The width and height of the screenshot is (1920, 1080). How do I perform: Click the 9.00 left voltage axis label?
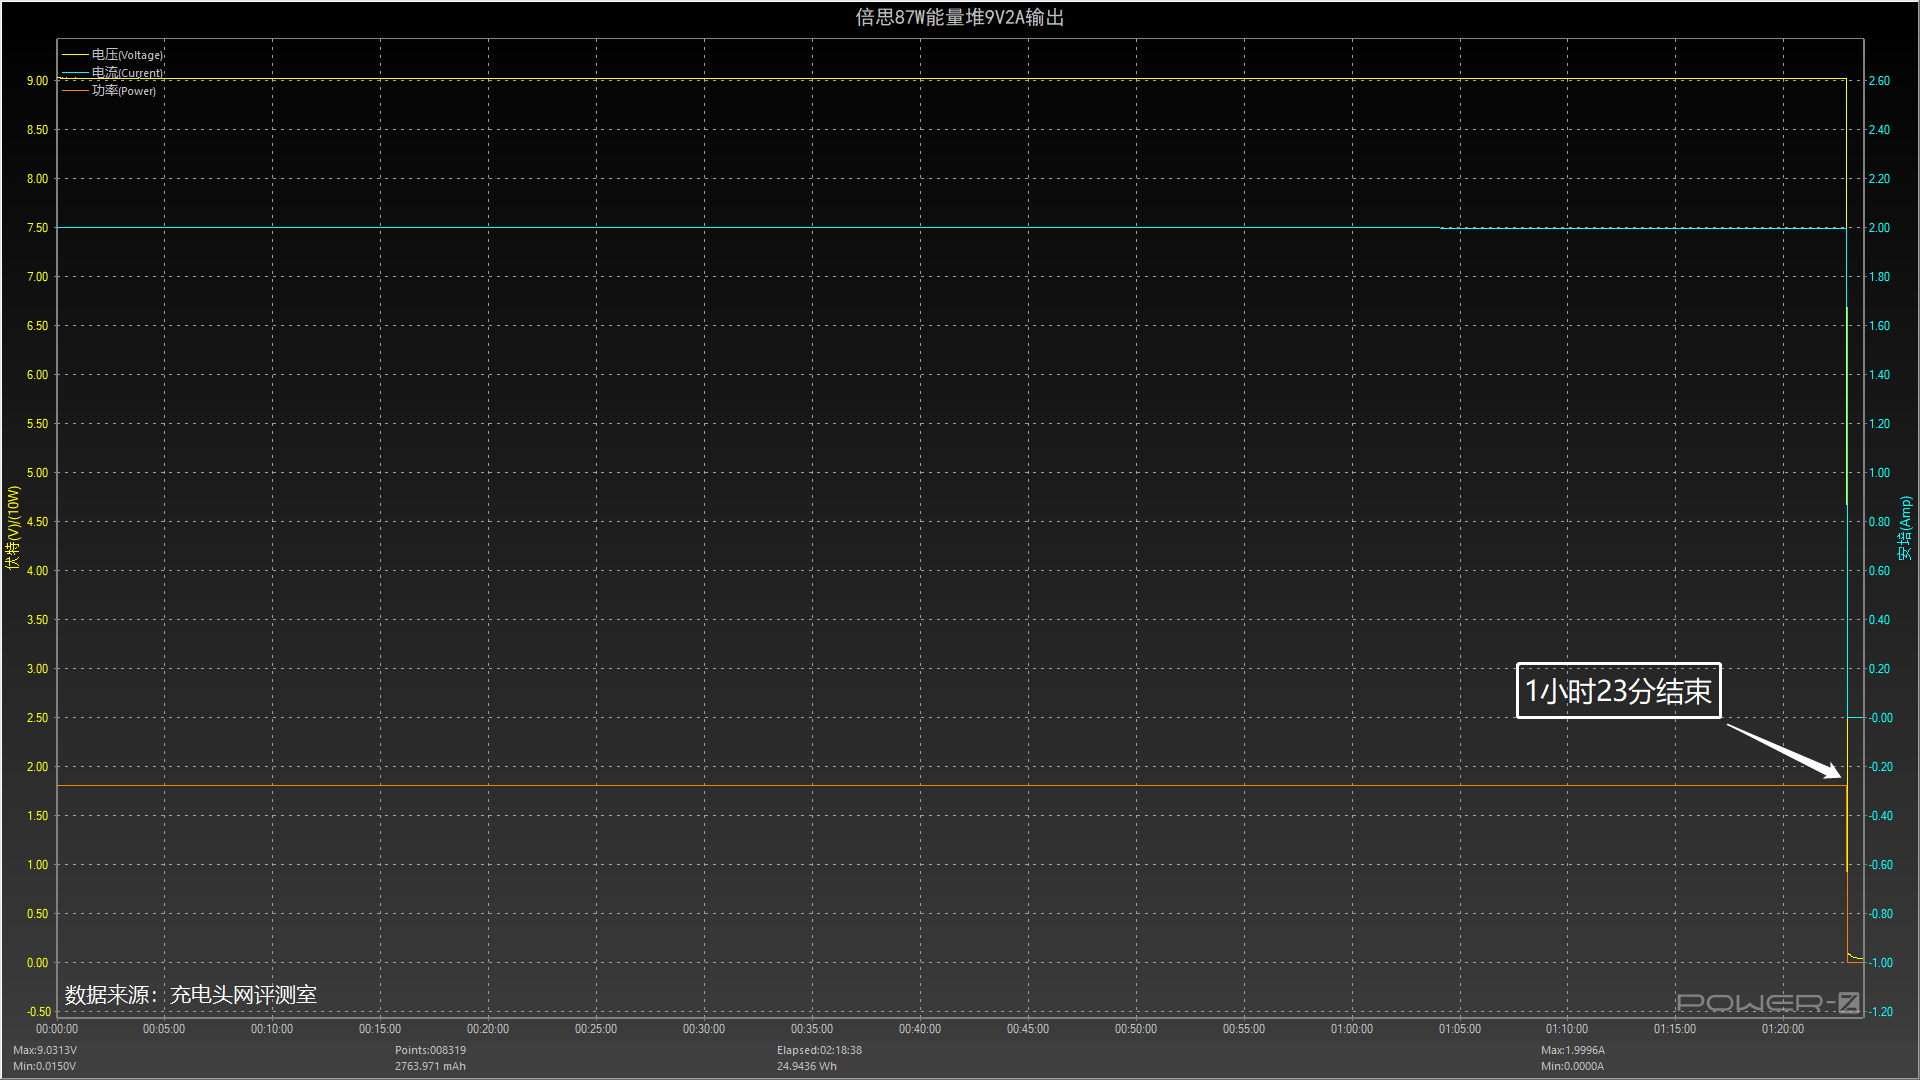(37, 81)
